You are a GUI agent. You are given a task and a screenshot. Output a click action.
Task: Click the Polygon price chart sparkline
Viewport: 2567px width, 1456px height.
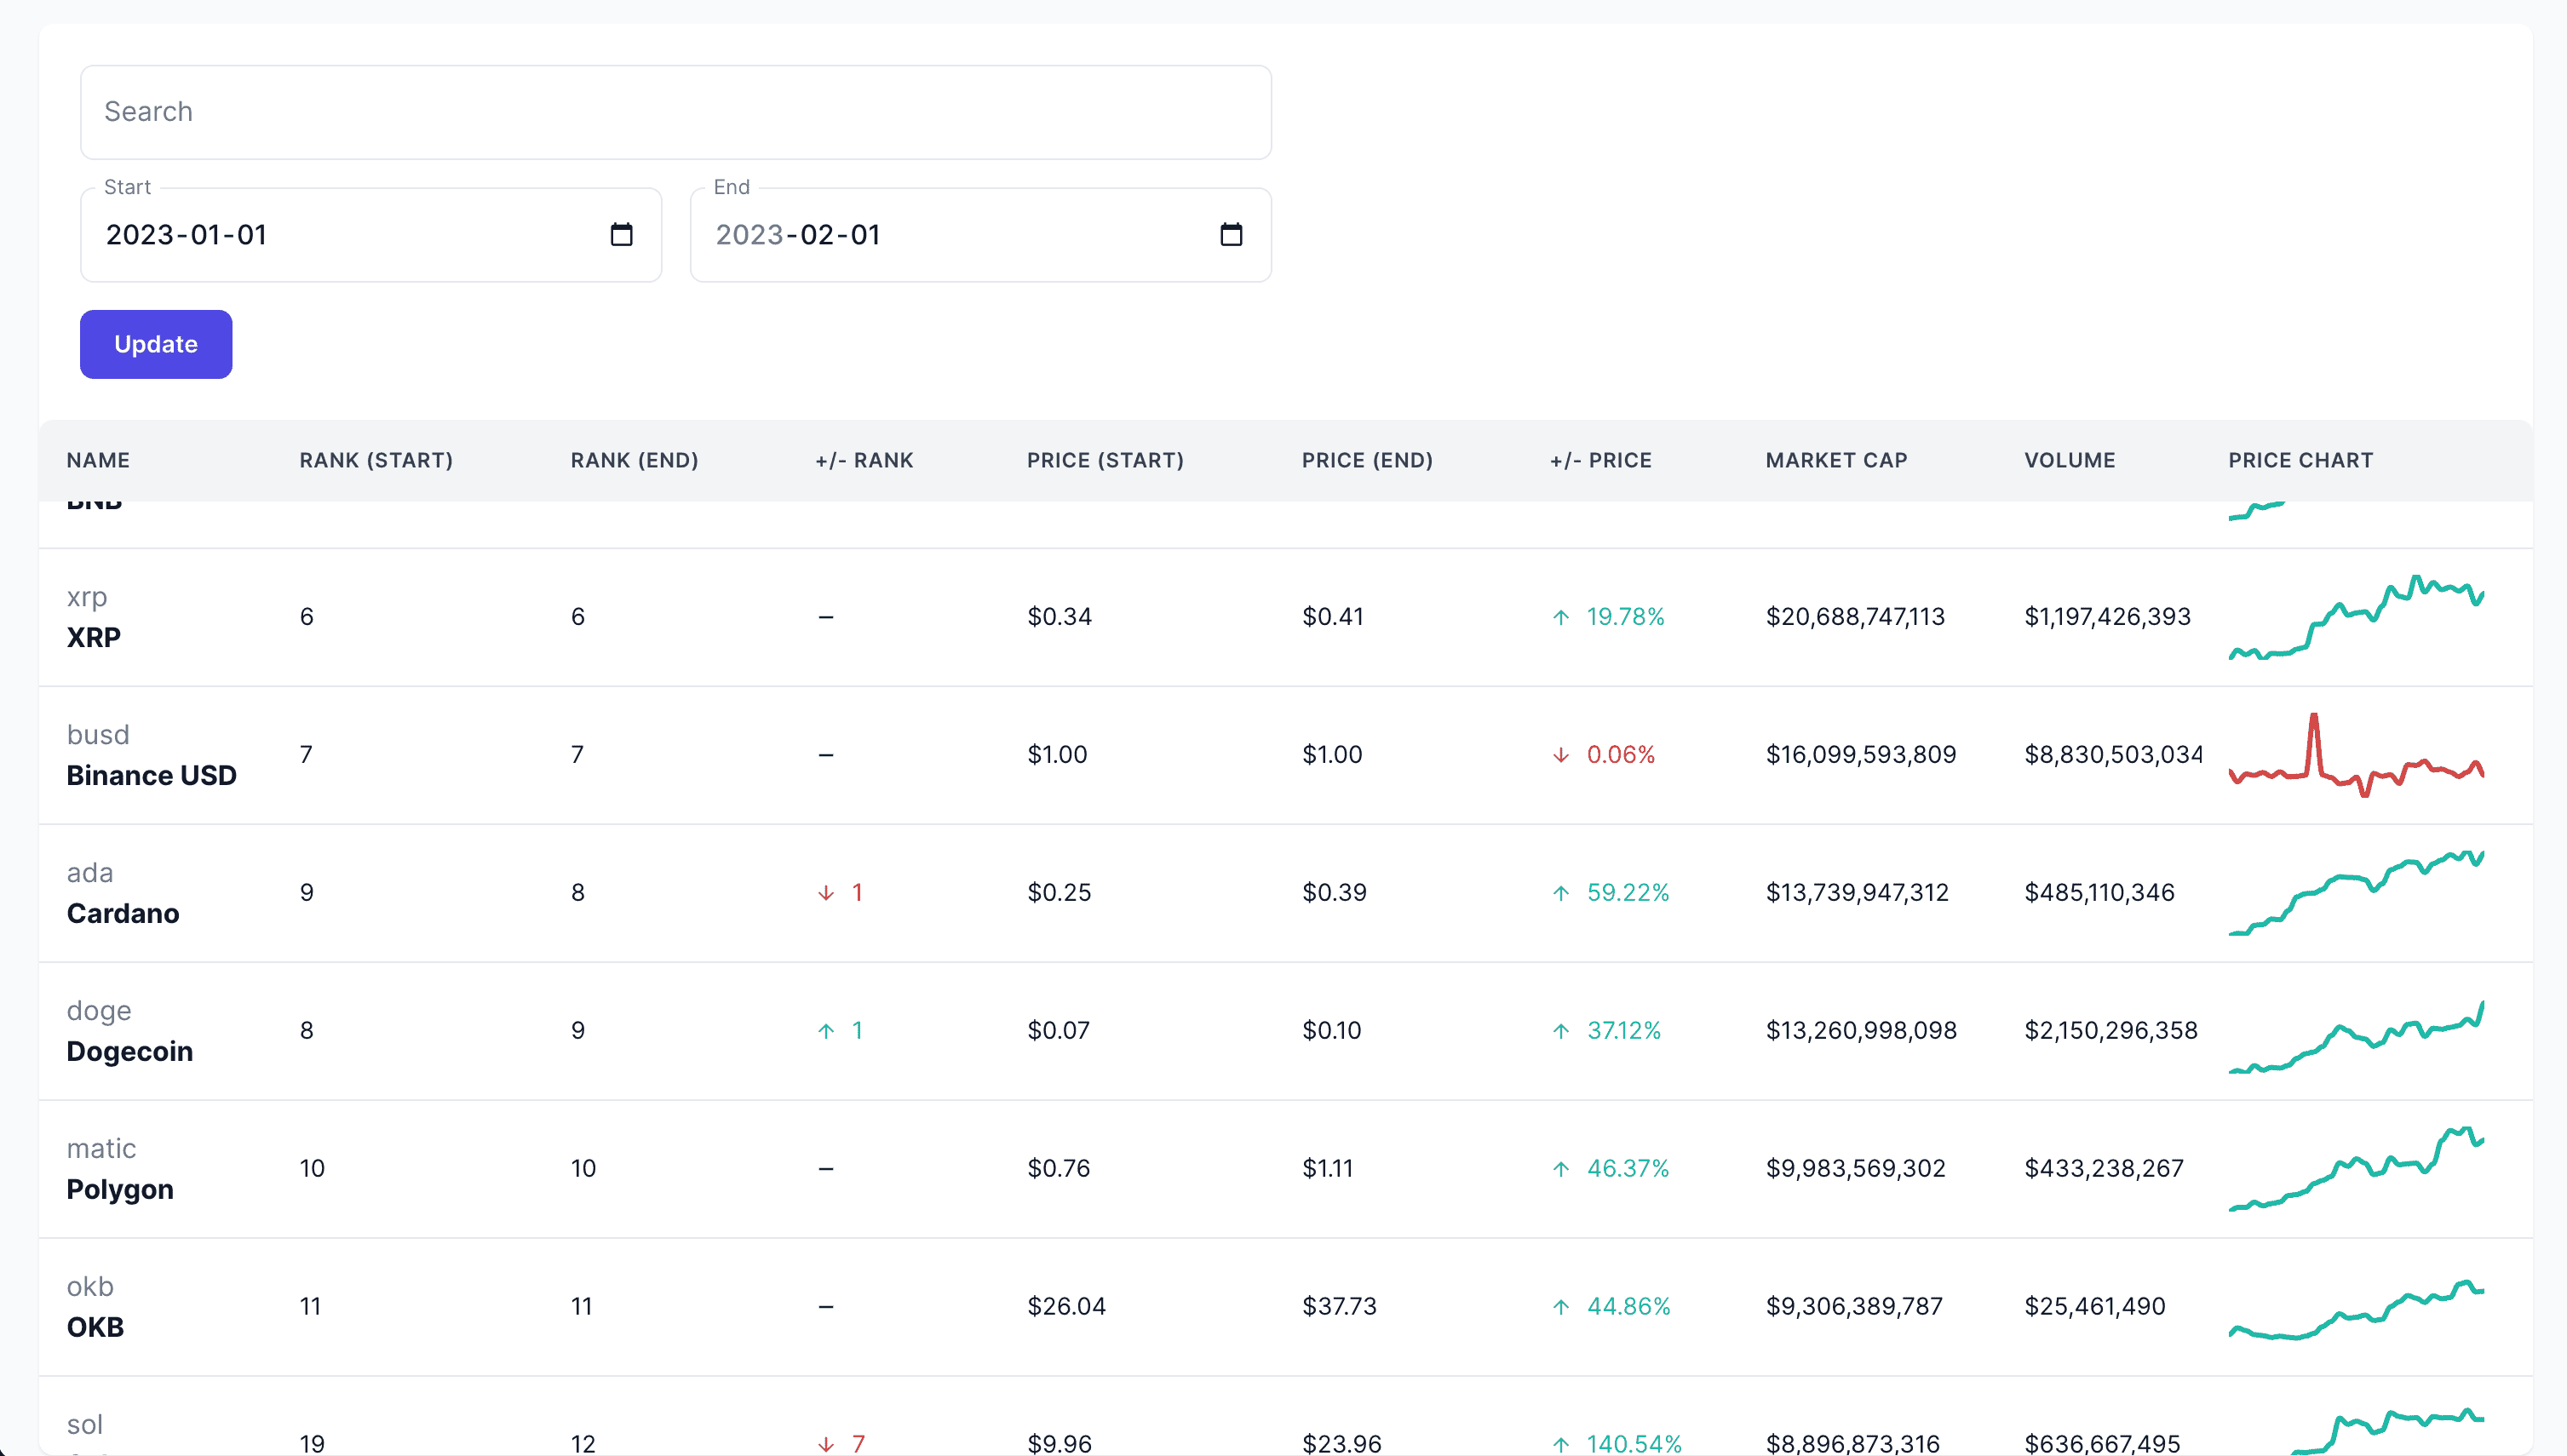[2356, 1168]
